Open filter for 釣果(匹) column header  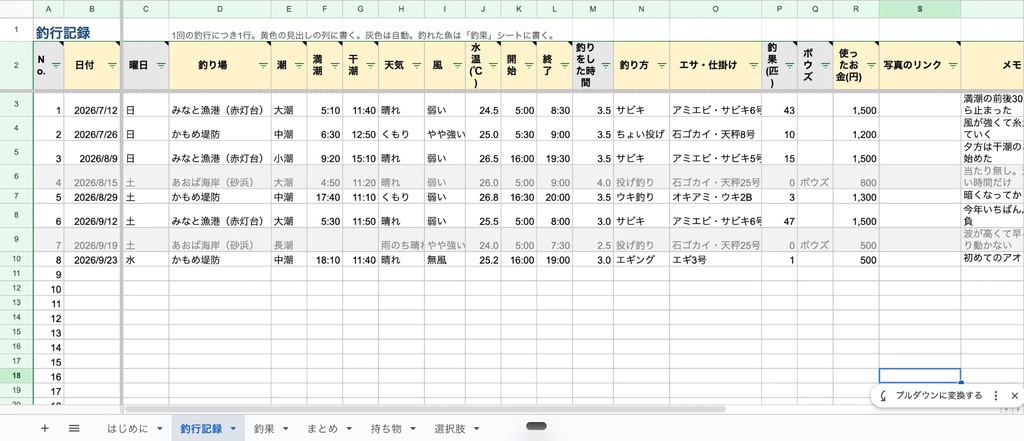click(789, 65)
